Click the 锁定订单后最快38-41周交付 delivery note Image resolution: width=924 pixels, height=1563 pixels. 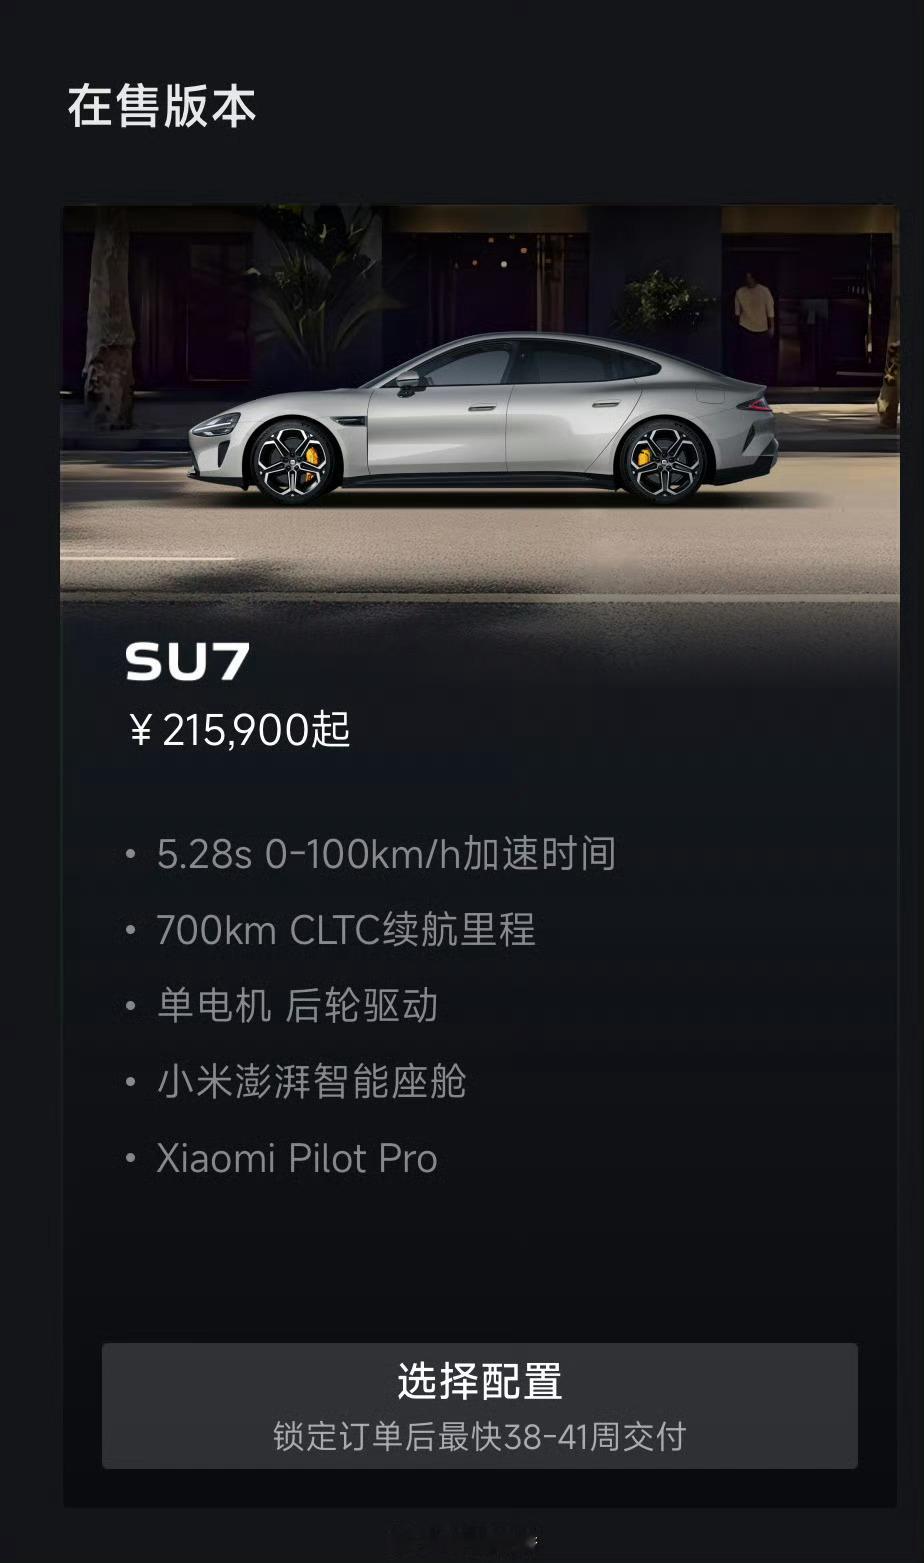pos(479,1437)
